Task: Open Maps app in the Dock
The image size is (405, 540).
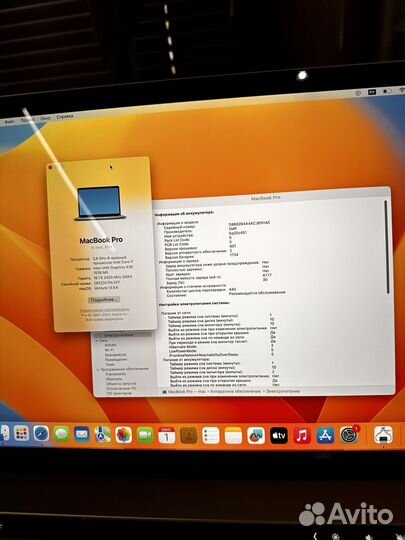Action: point(103,435)
